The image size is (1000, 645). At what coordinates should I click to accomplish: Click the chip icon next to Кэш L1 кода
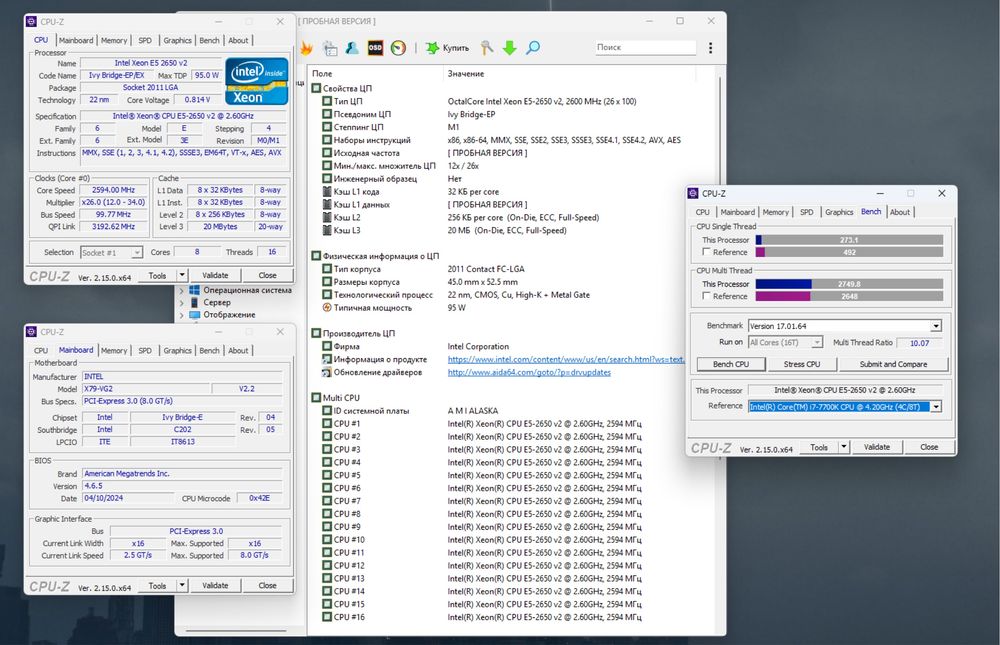tap(327, 191)
